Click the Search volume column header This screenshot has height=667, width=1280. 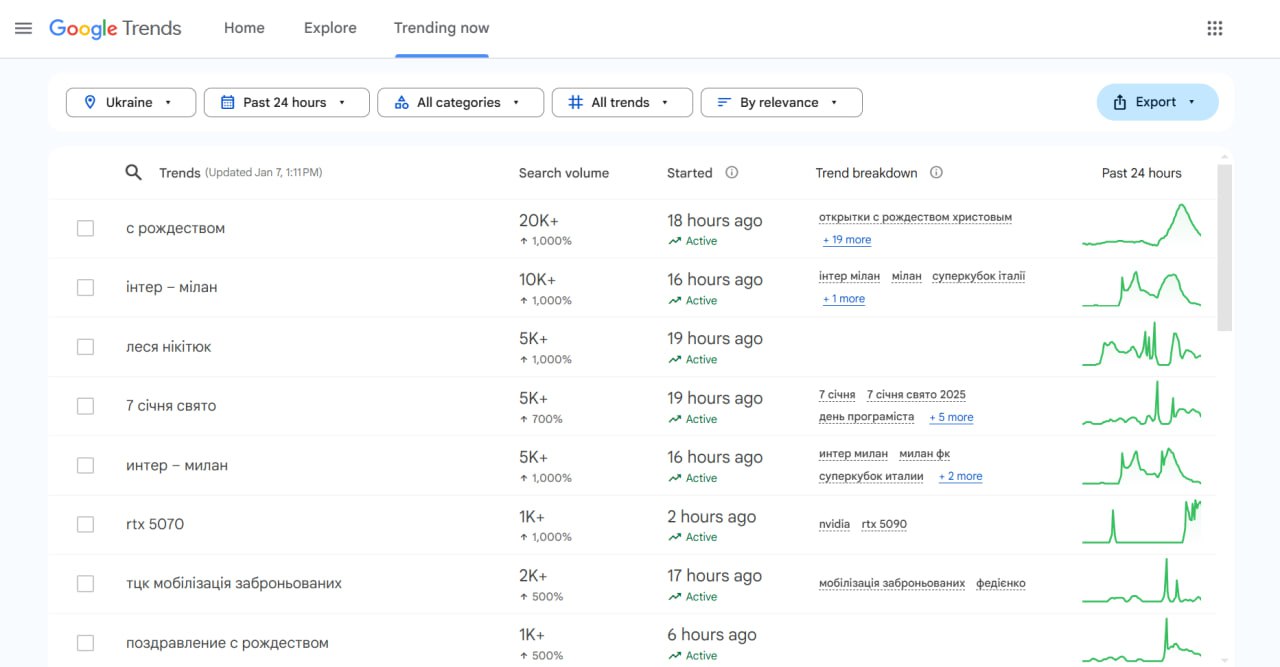point(564,173)
